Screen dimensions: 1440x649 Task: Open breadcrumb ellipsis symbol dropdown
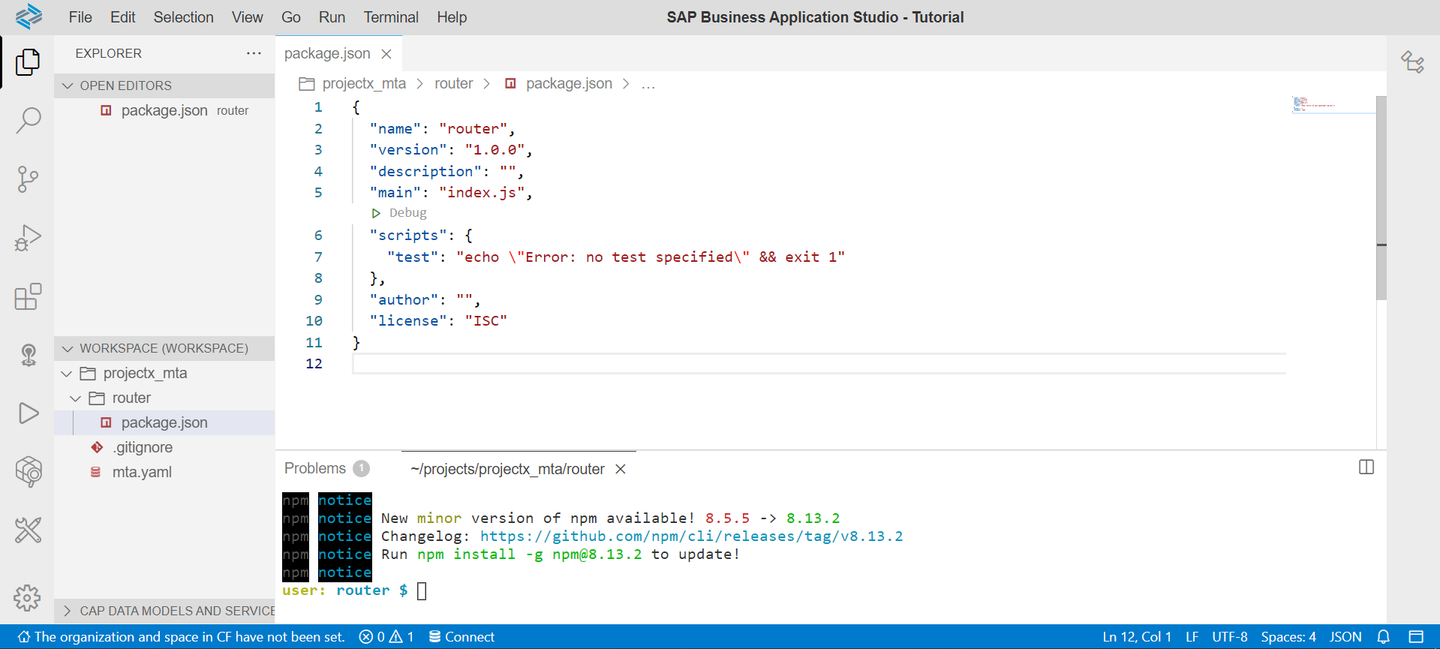click(x=647, y=84)
